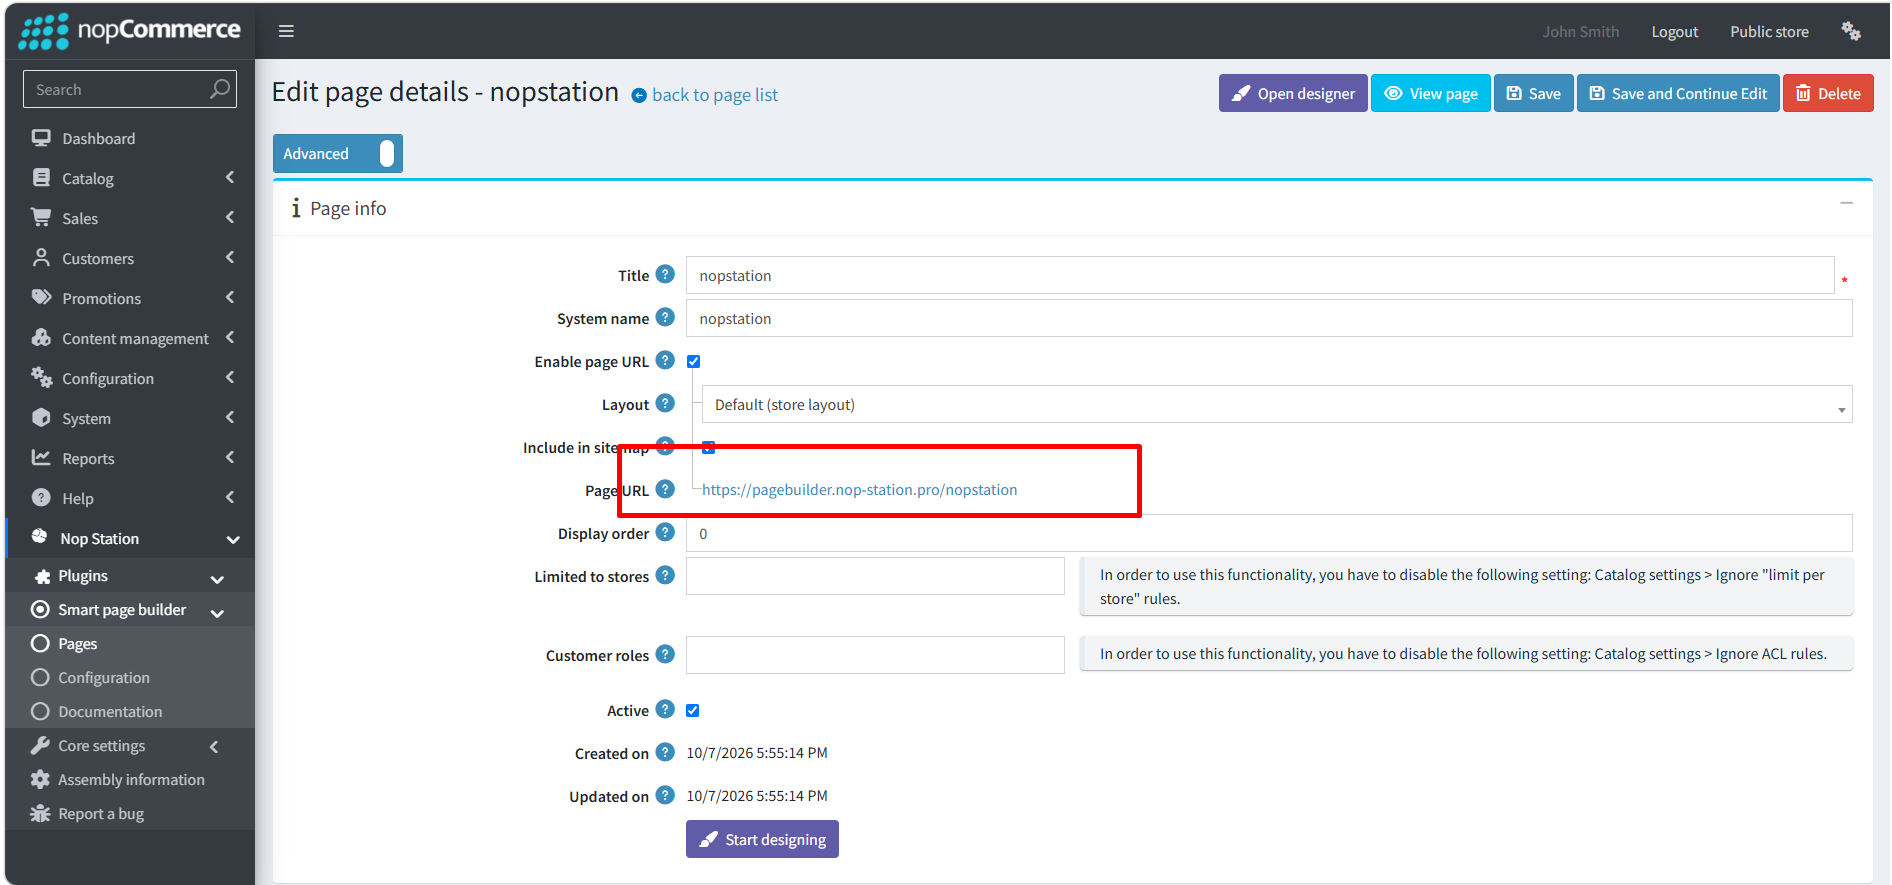Click the nopCommerce logo
The width and height of the screenshot is (1892, 885).
click(129, 31)
